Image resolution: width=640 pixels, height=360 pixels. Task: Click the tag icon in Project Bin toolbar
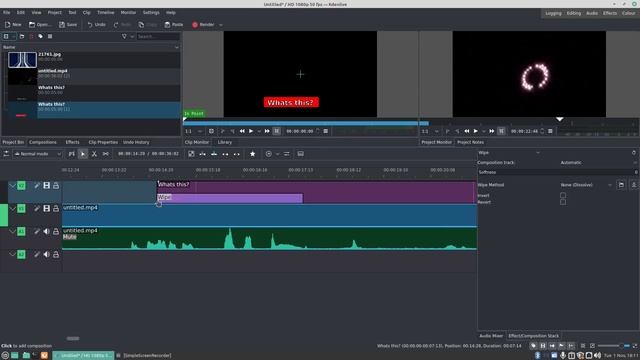tap(40, 36)
